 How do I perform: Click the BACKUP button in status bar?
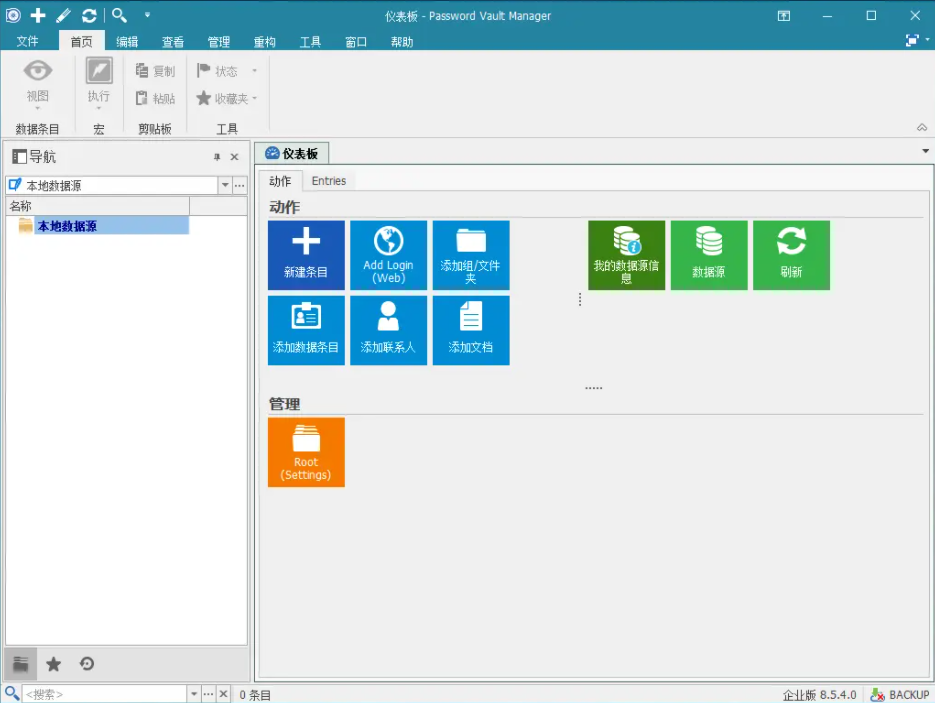coord(900,694)
